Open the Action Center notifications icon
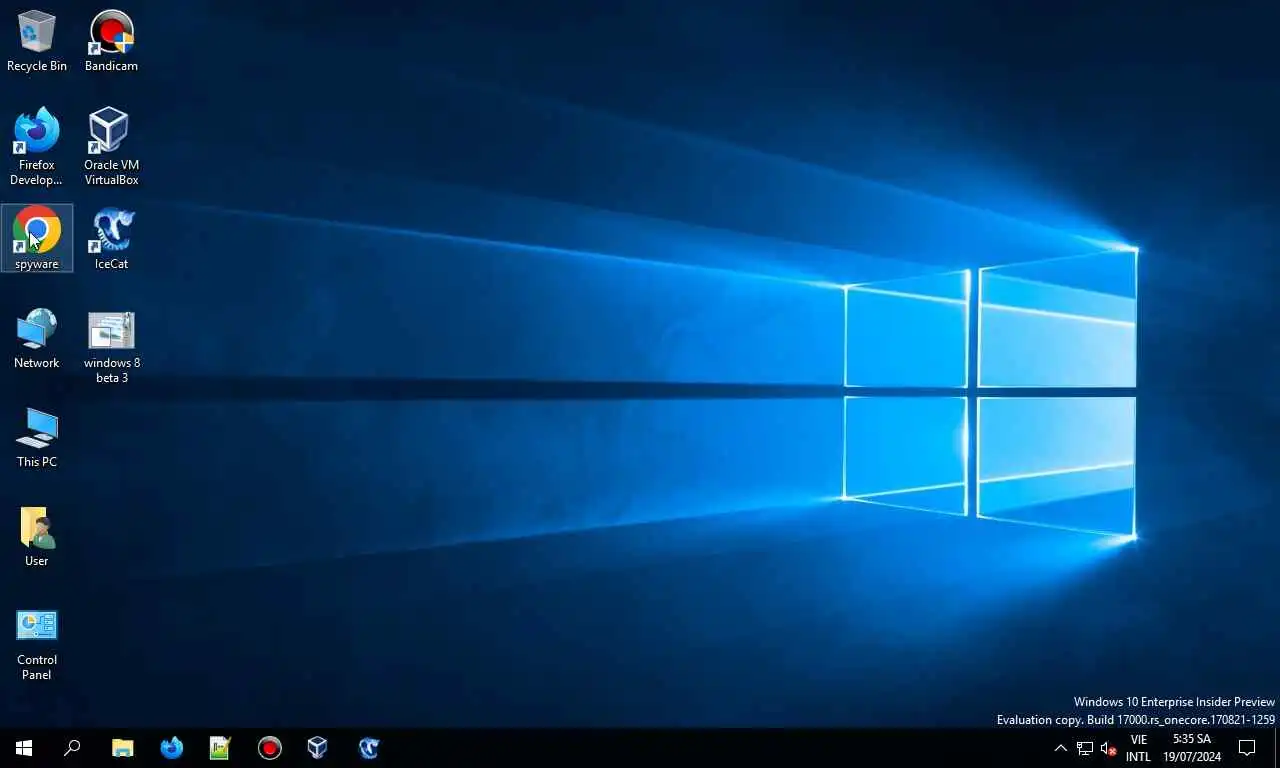Image resolution: width=1280 pixels, height=768 pixels. 1247,748
